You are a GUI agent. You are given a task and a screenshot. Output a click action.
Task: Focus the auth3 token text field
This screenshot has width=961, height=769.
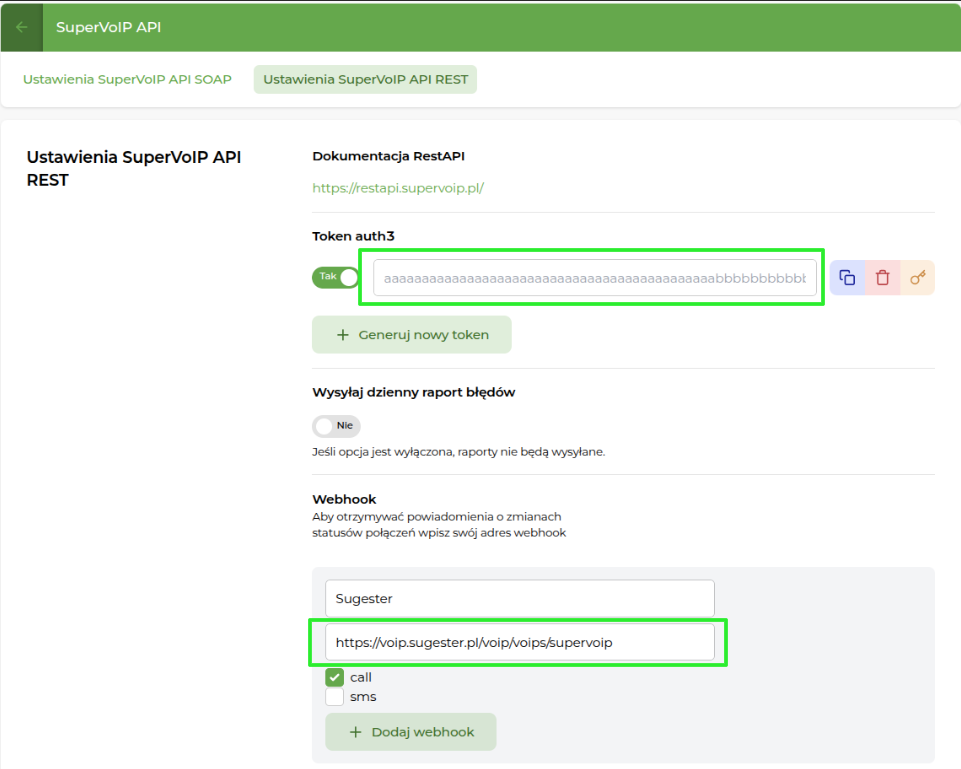coord(594,278)
